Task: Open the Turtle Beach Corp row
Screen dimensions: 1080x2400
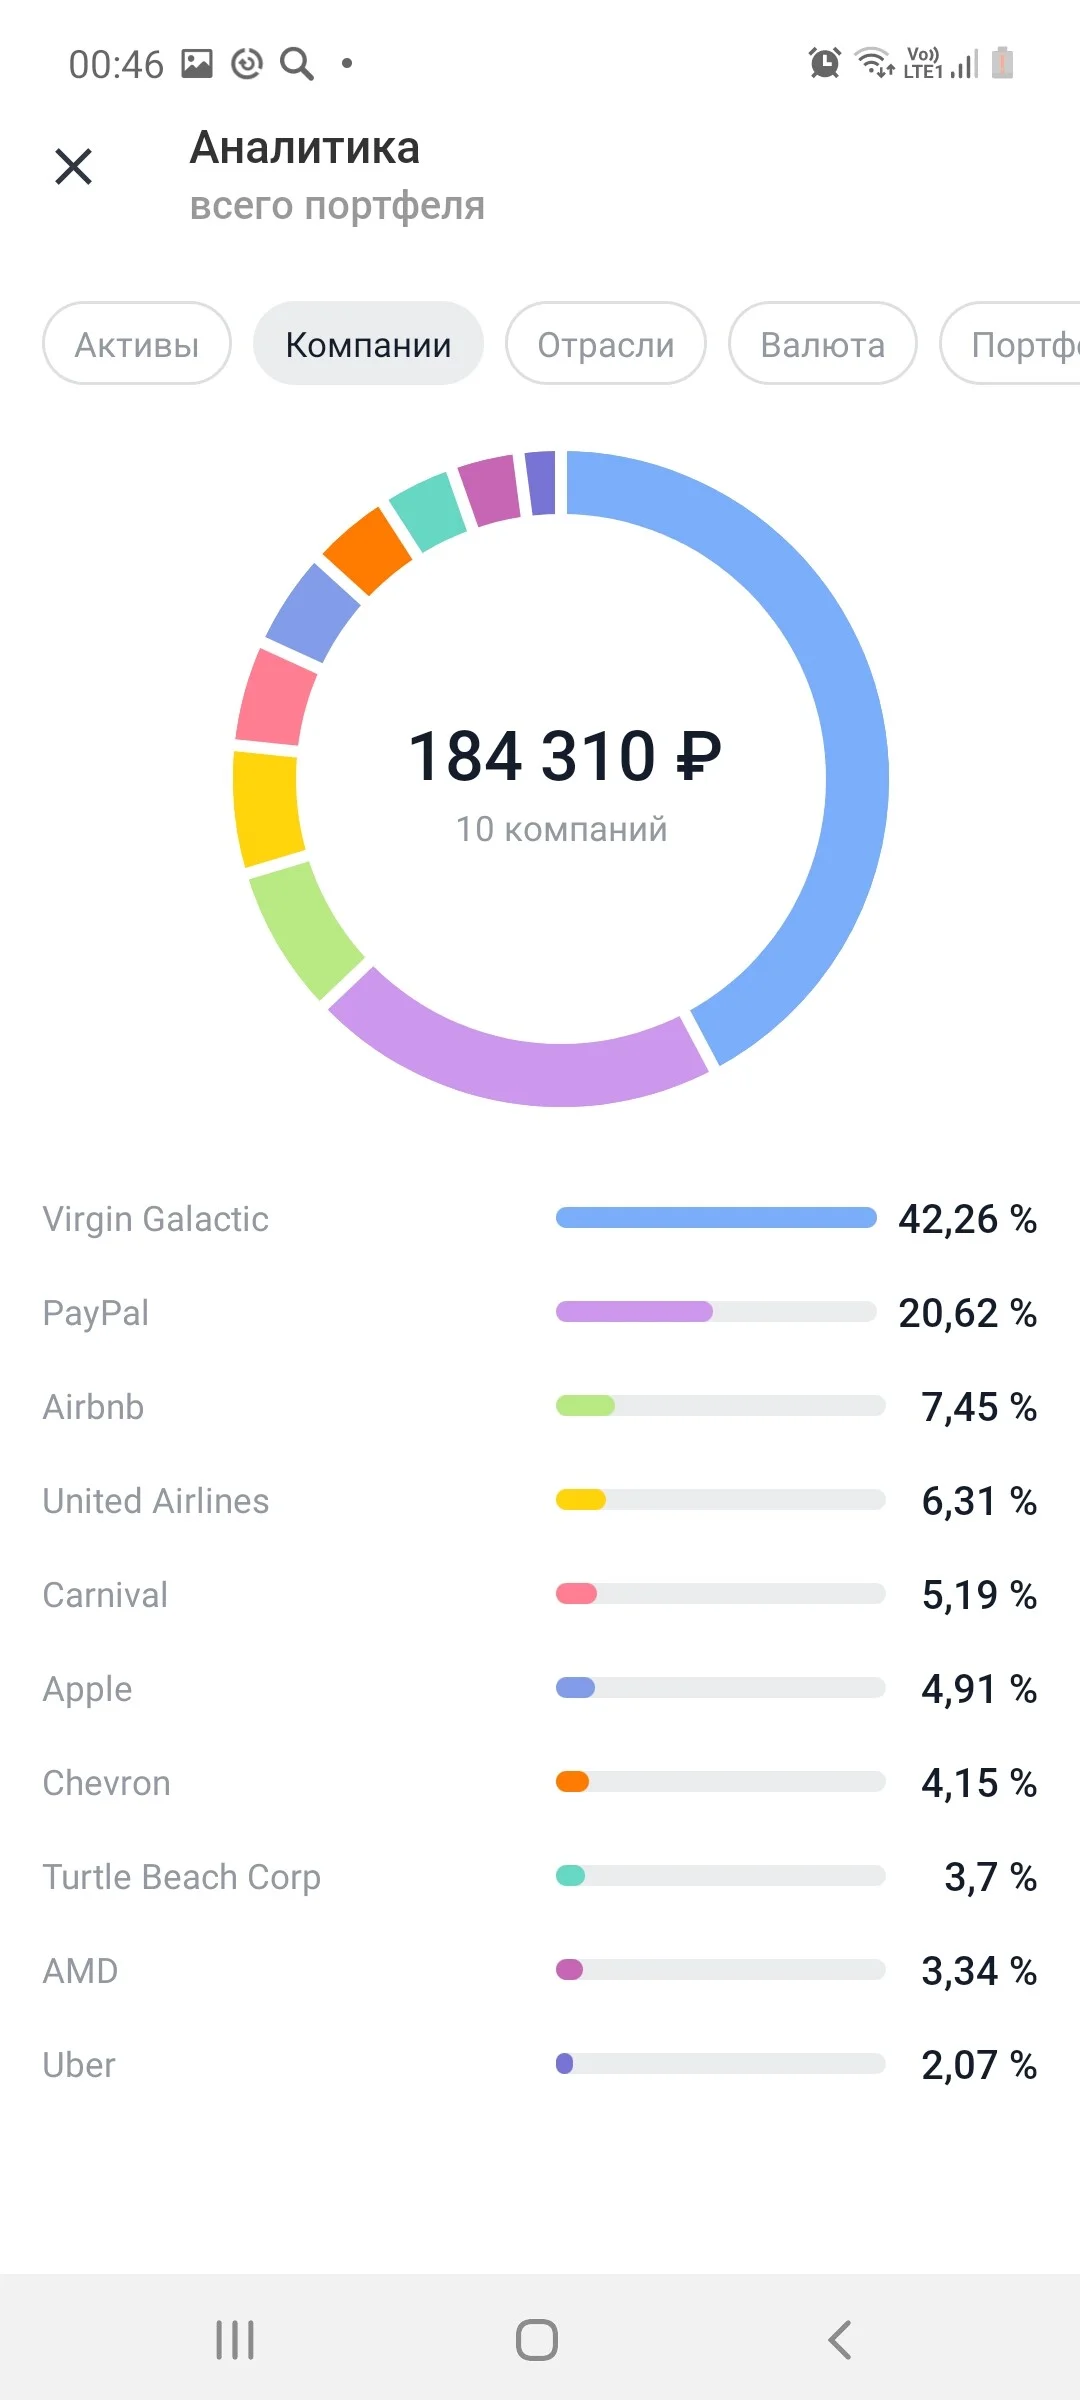Action: pyautogui.click(x=540, y=1877)
